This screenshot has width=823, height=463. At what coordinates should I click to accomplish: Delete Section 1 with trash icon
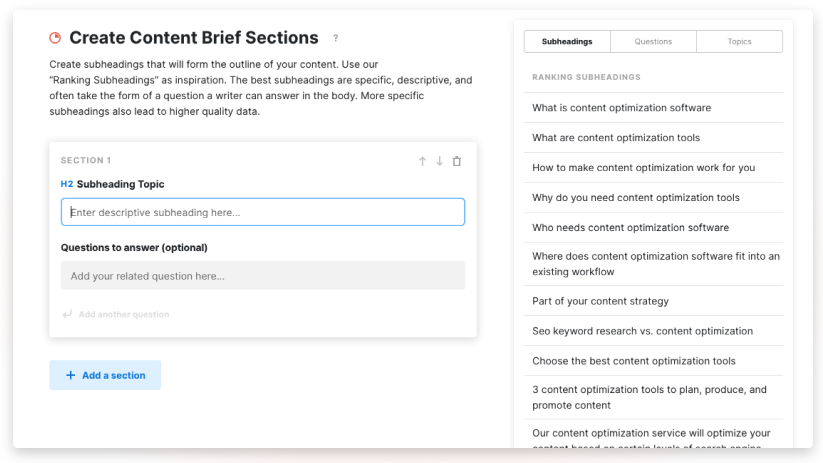457,161
